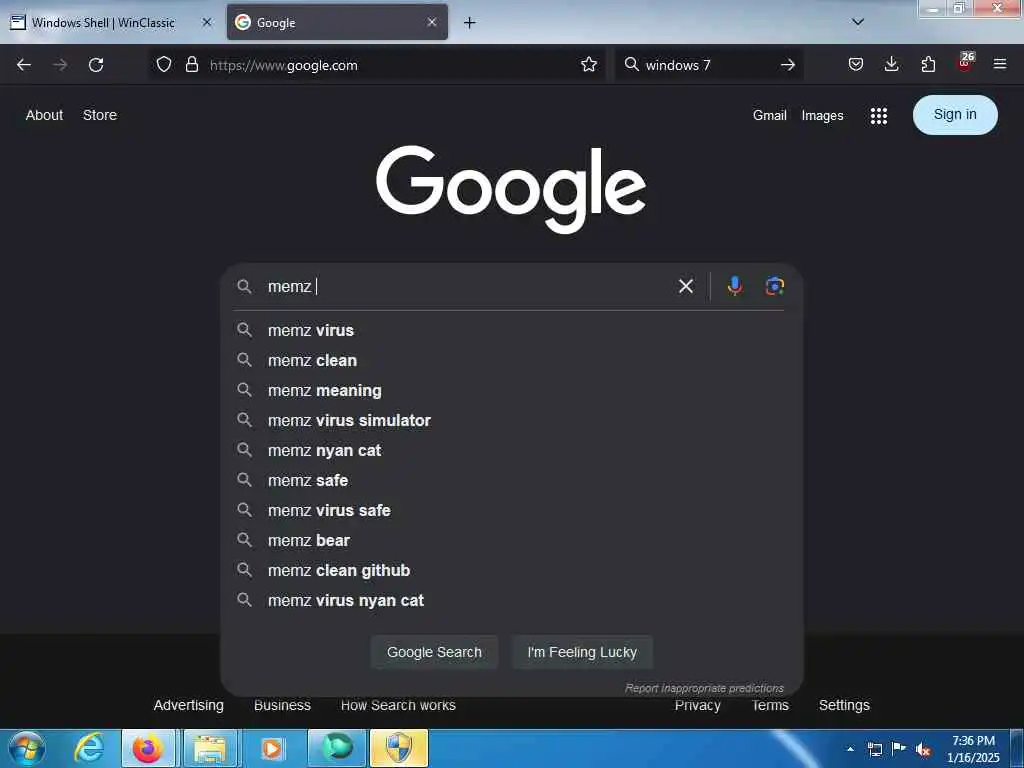Launch Internet Explorer from the taskbar
The image size is (1024, 768).
tap(89, 748)
